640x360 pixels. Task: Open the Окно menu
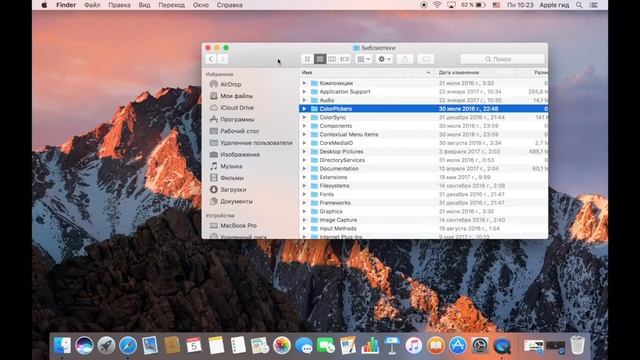point(200,5)
